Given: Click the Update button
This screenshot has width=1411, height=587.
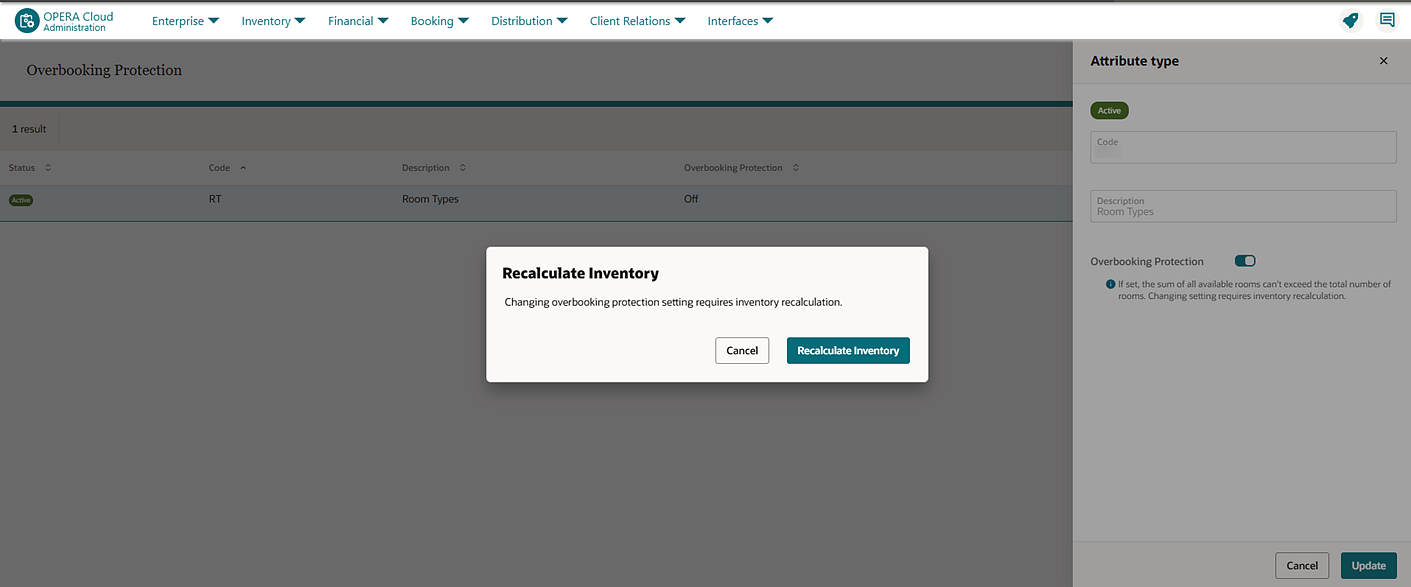Looking at the screenshot, I should click(x=1368, y=565).
